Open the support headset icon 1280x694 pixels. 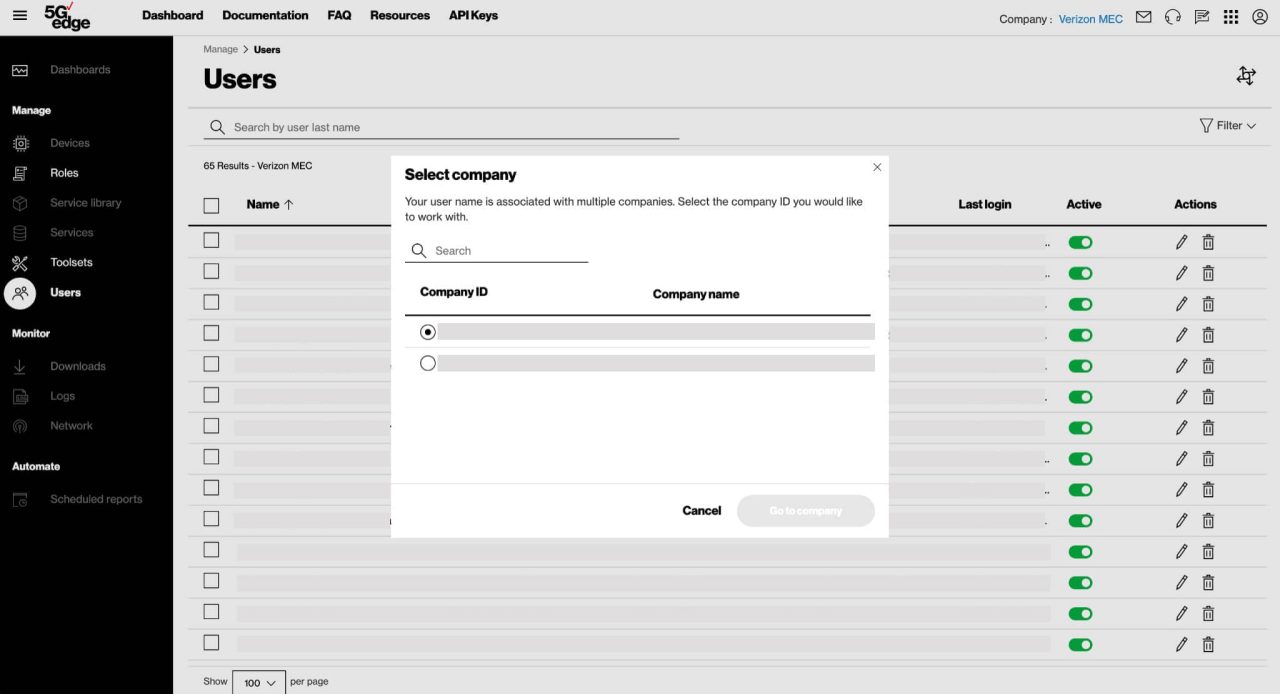click(x=1173, y=17)
